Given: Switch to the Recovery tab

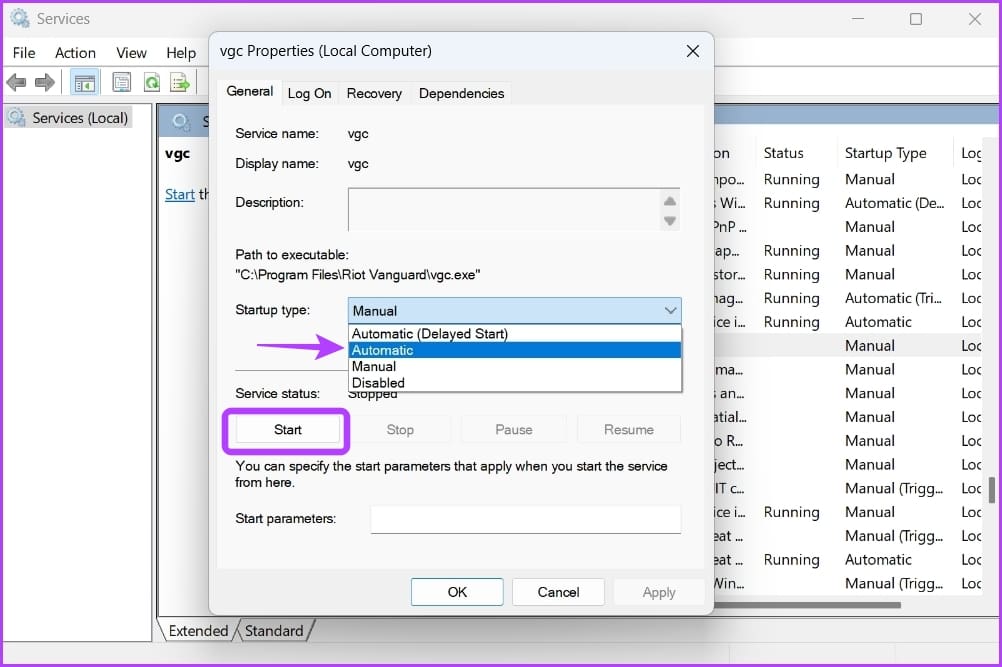Looking at the screenshot, I should pos(374,93).
